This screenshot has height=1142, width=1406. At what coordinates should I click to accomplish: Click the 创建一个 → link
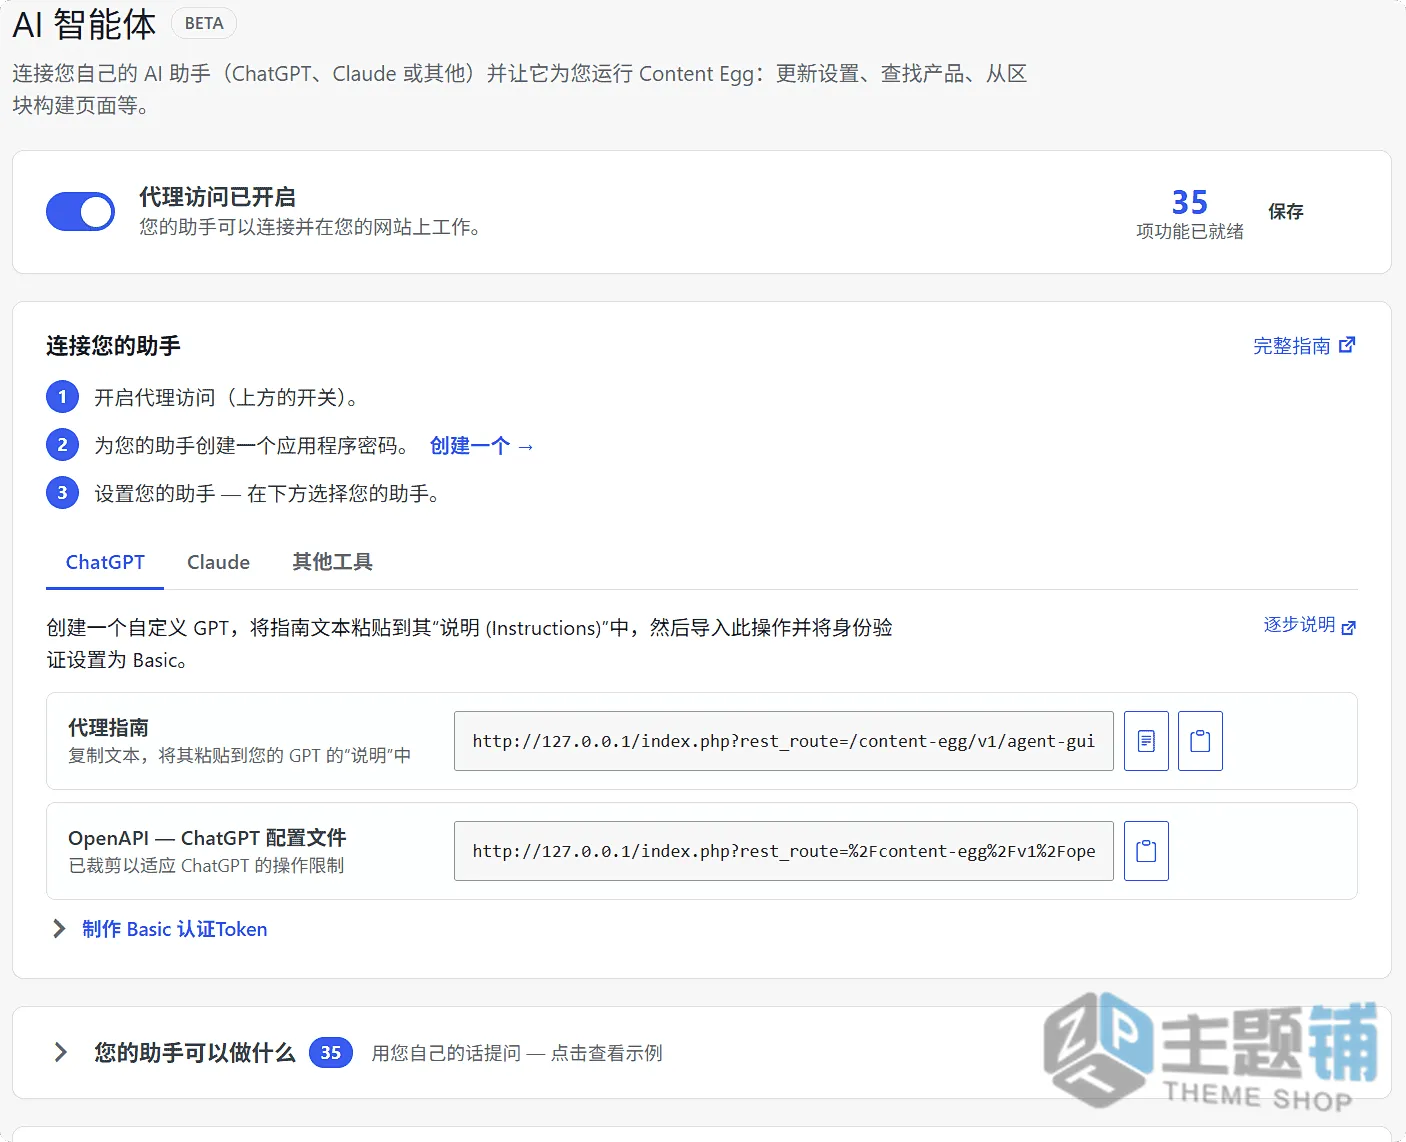[x=481, y=446]
